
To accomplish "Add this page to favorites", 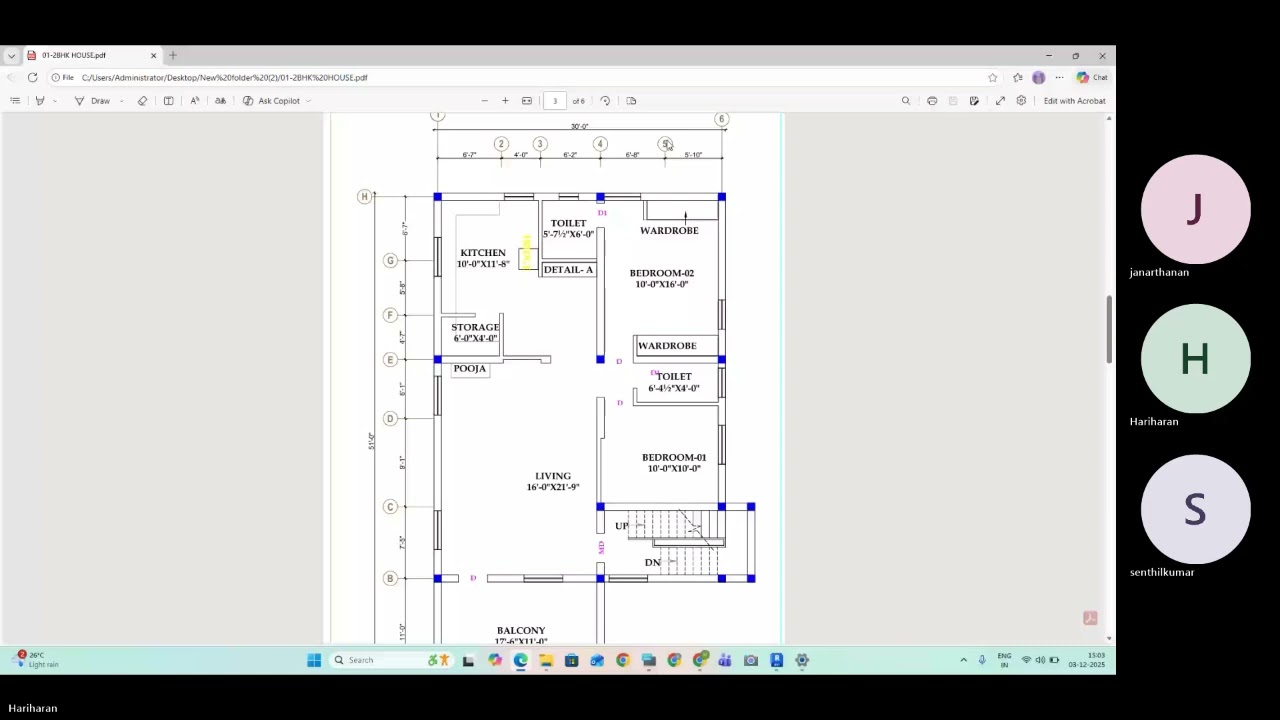I will (x=993, y=78).
